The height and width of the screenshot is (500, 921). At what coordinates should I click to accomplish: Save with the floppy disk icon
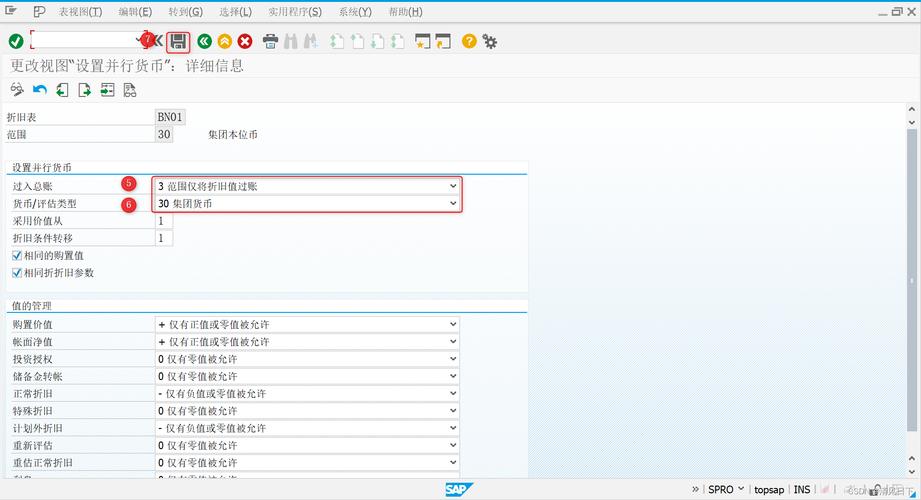(178, 42)
